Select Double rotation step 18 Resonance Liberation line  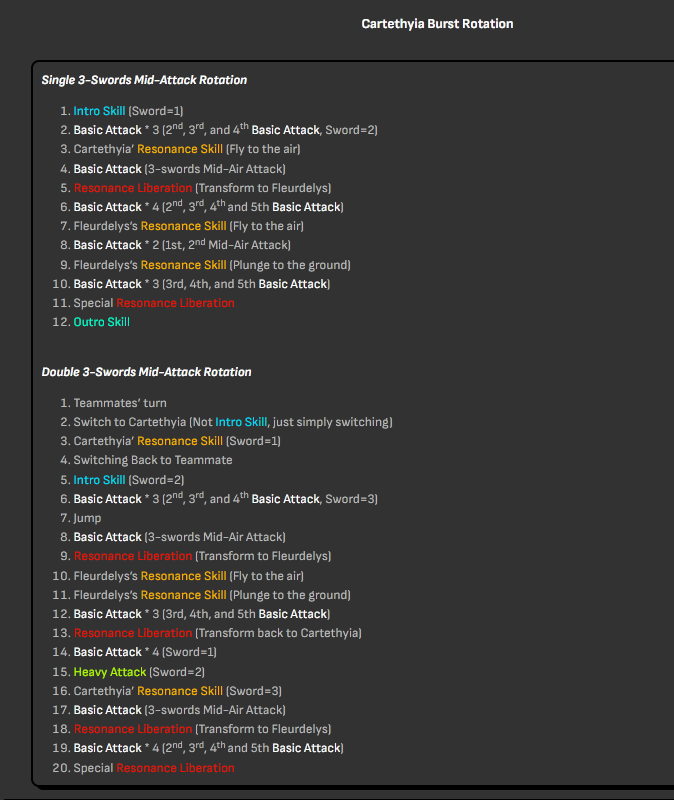click(x=203, y=729)
